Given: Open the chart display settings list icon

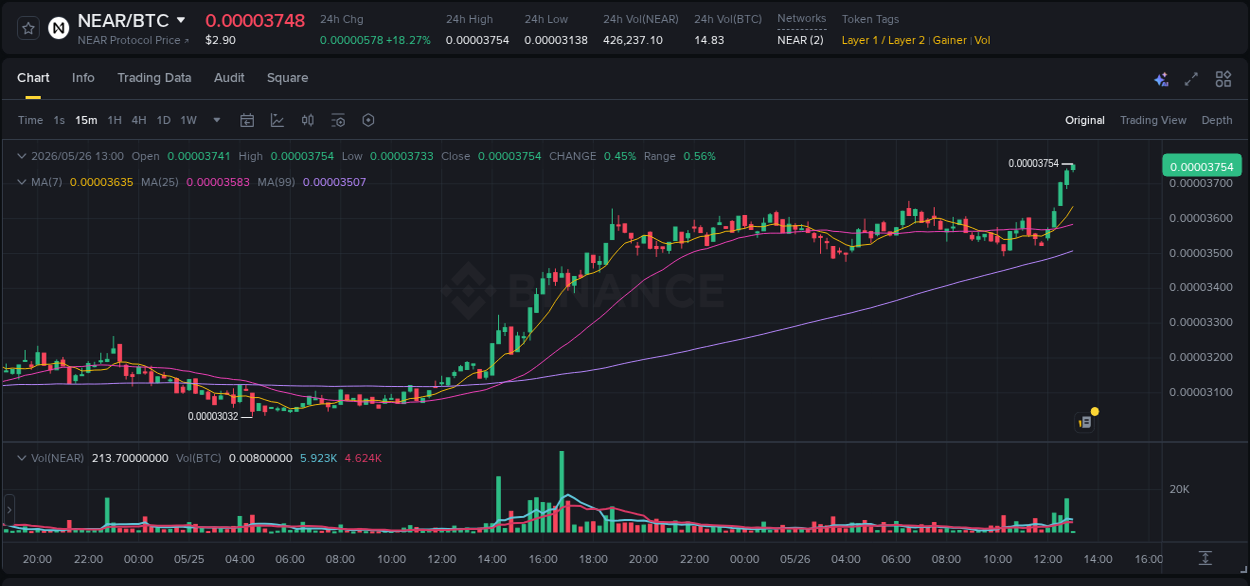Looking at the screenshot, I should 338,120.
